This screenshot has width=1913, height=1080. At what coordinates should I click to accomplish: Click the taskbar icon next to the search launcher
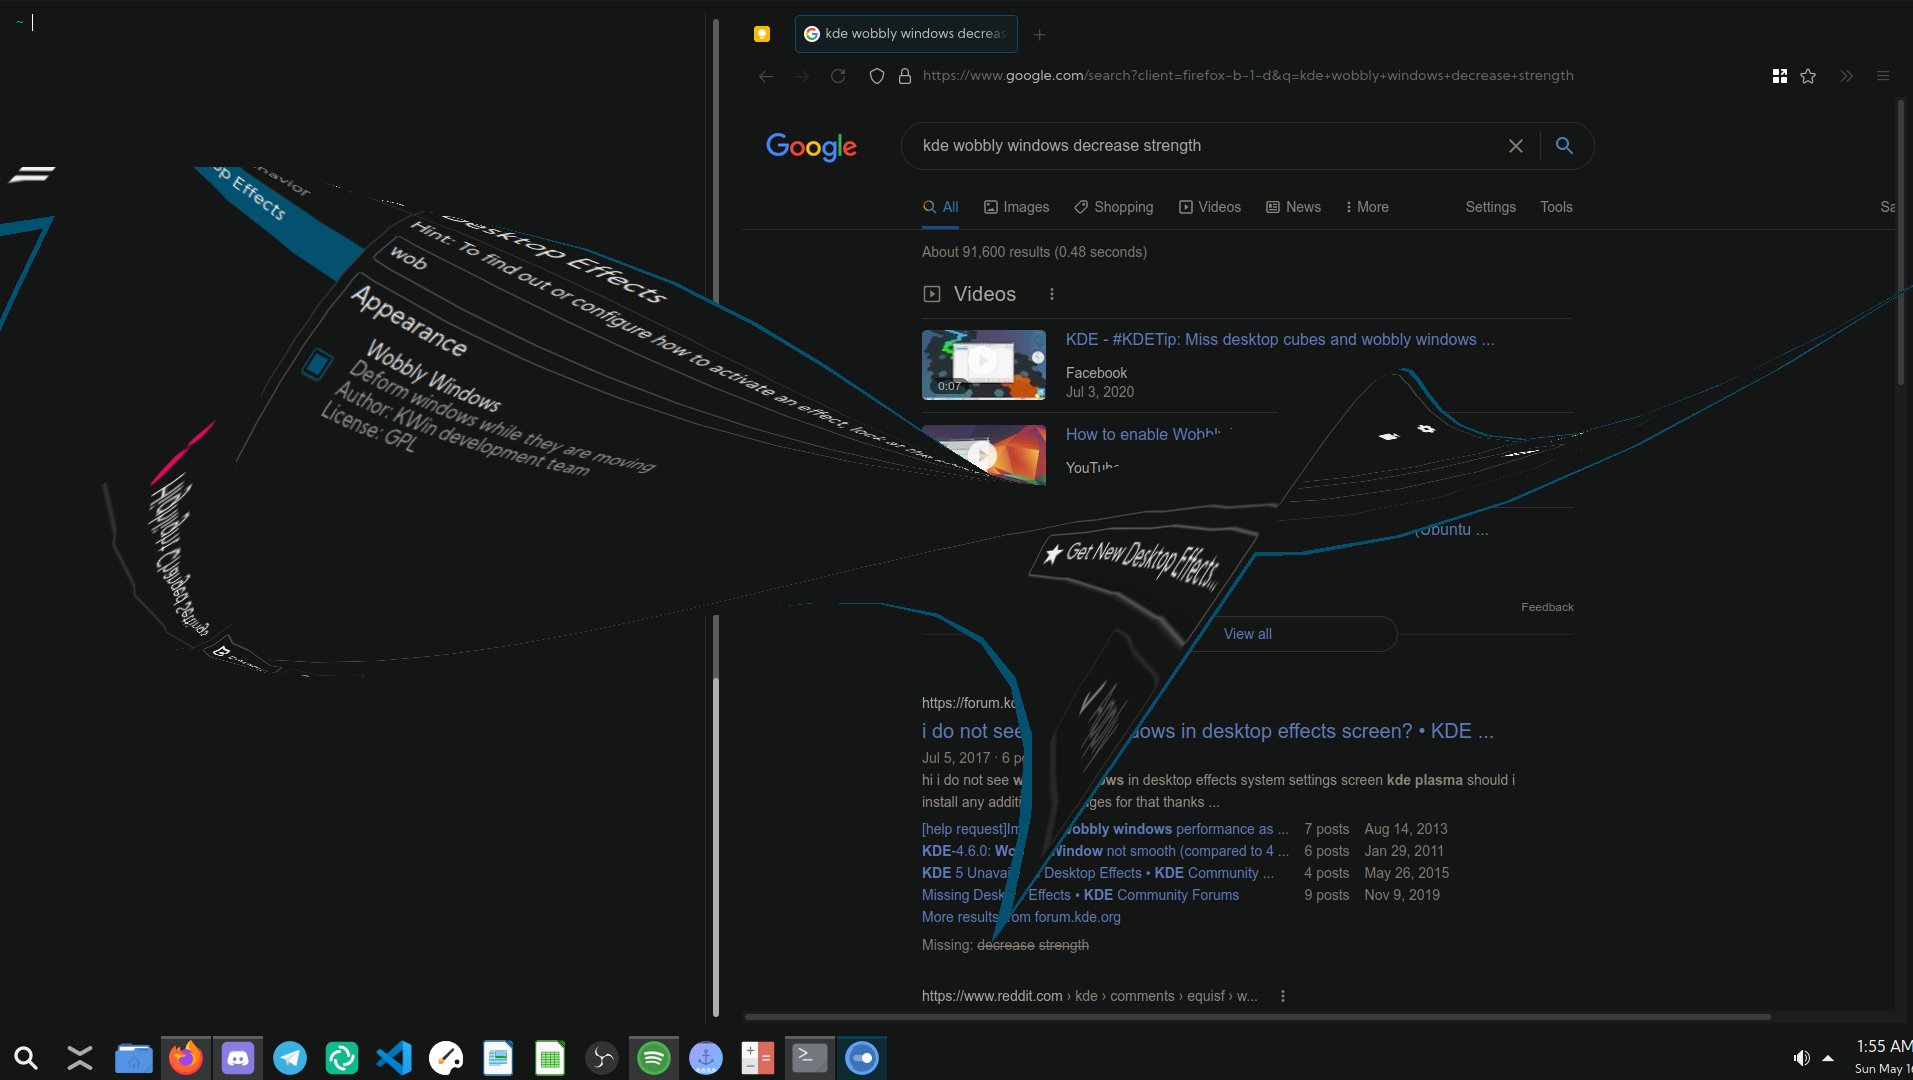click(x=80, y=1058)
